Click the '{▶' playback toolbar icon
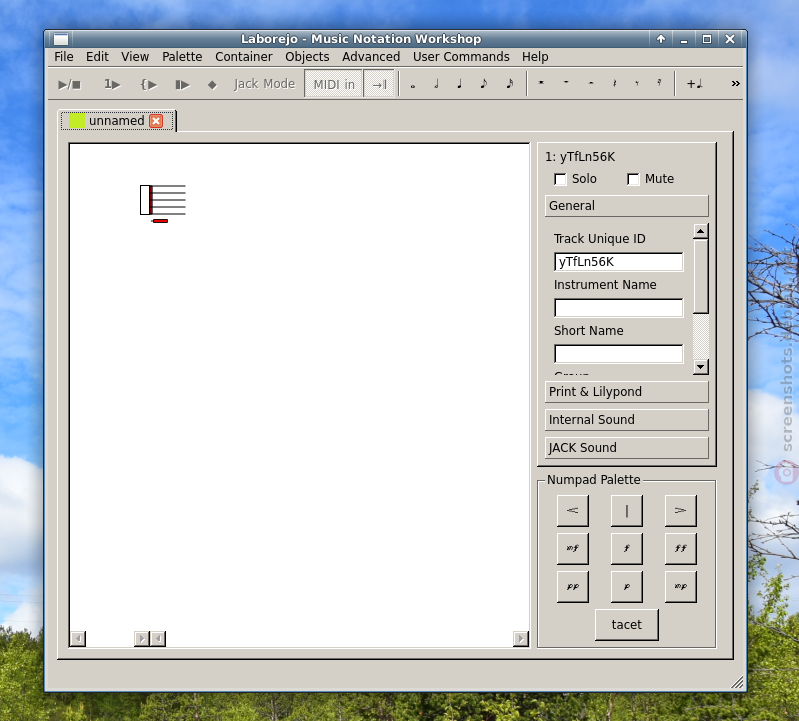799x721 pixels. tap(149, 84)
